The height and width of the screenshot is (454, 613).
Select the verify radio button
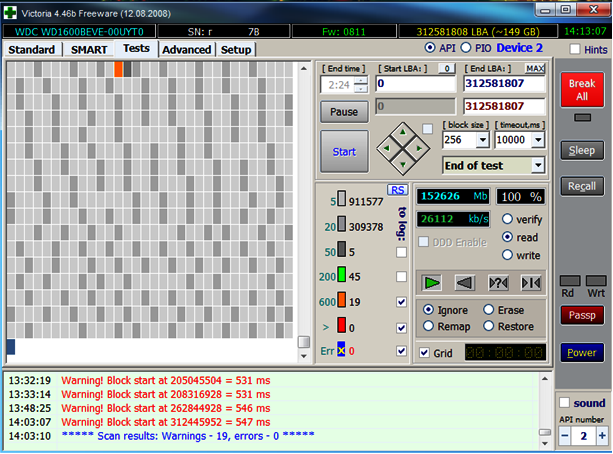508,219
